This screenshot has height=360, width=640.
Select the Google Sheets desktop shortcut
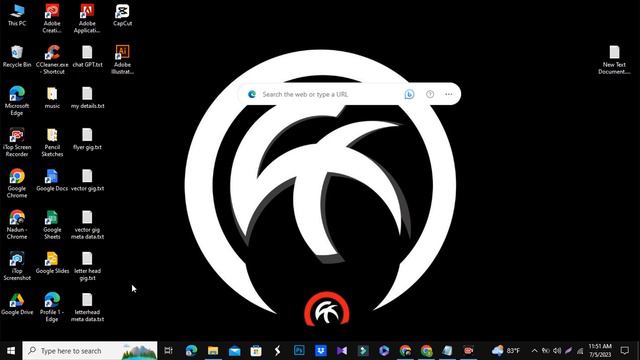[x=52, y=225]
